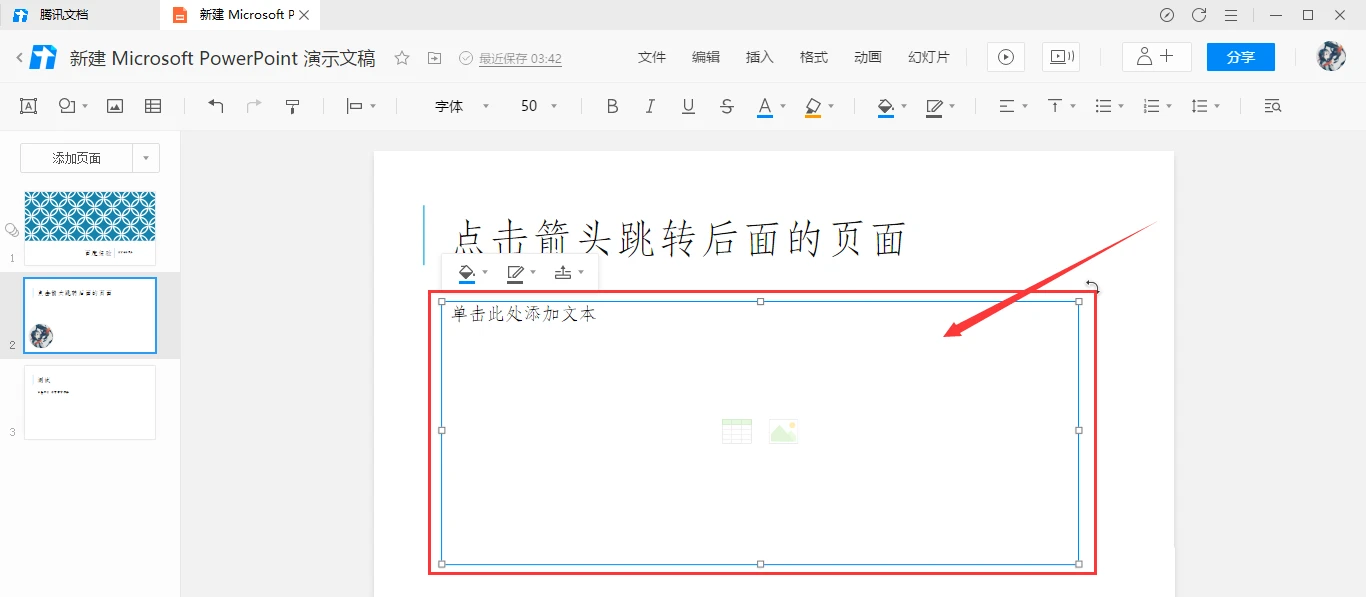
Task: Click the floating toolbar layer order icon
Action: [563, 273]
